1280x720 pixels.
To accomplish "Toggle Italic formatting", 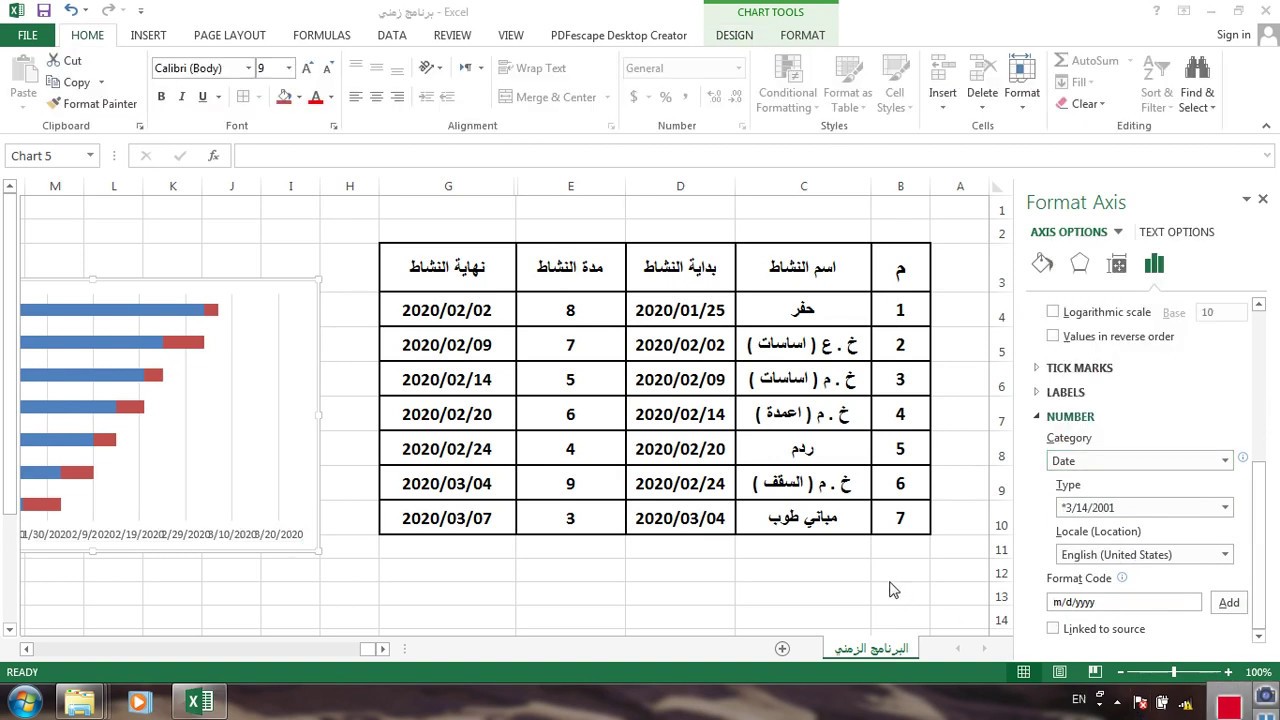I will [x=182, y=97].
